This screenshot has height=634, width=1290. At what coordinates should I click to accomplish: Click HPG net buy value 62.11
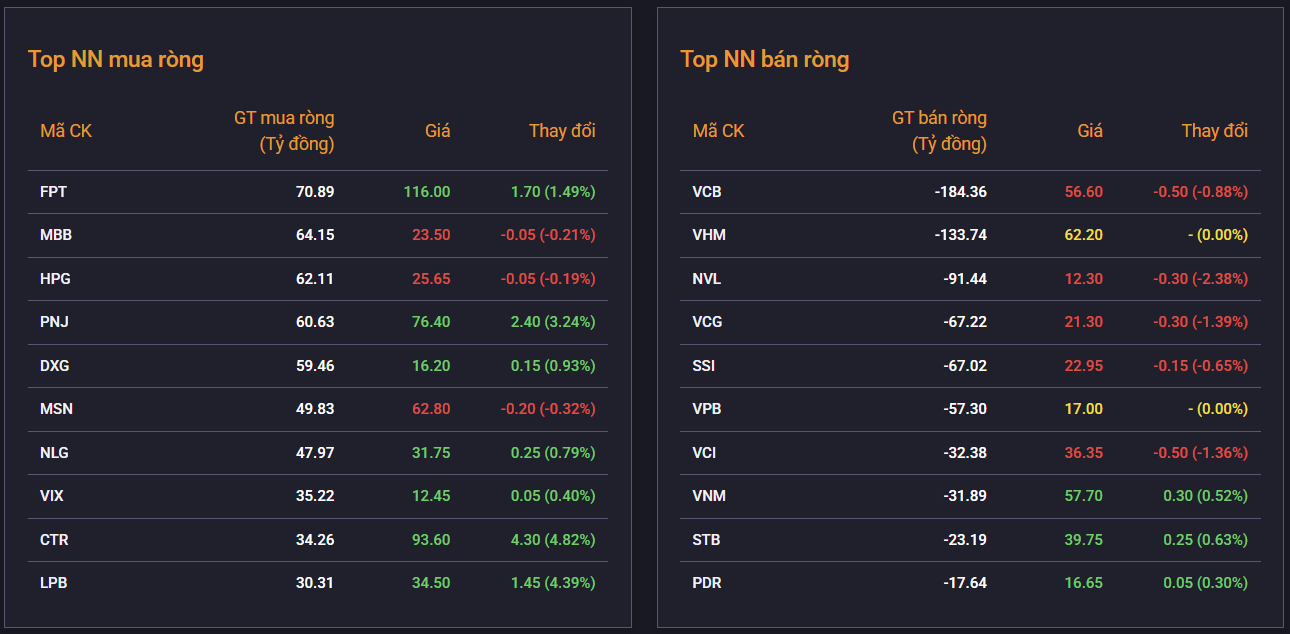(315, 279)
